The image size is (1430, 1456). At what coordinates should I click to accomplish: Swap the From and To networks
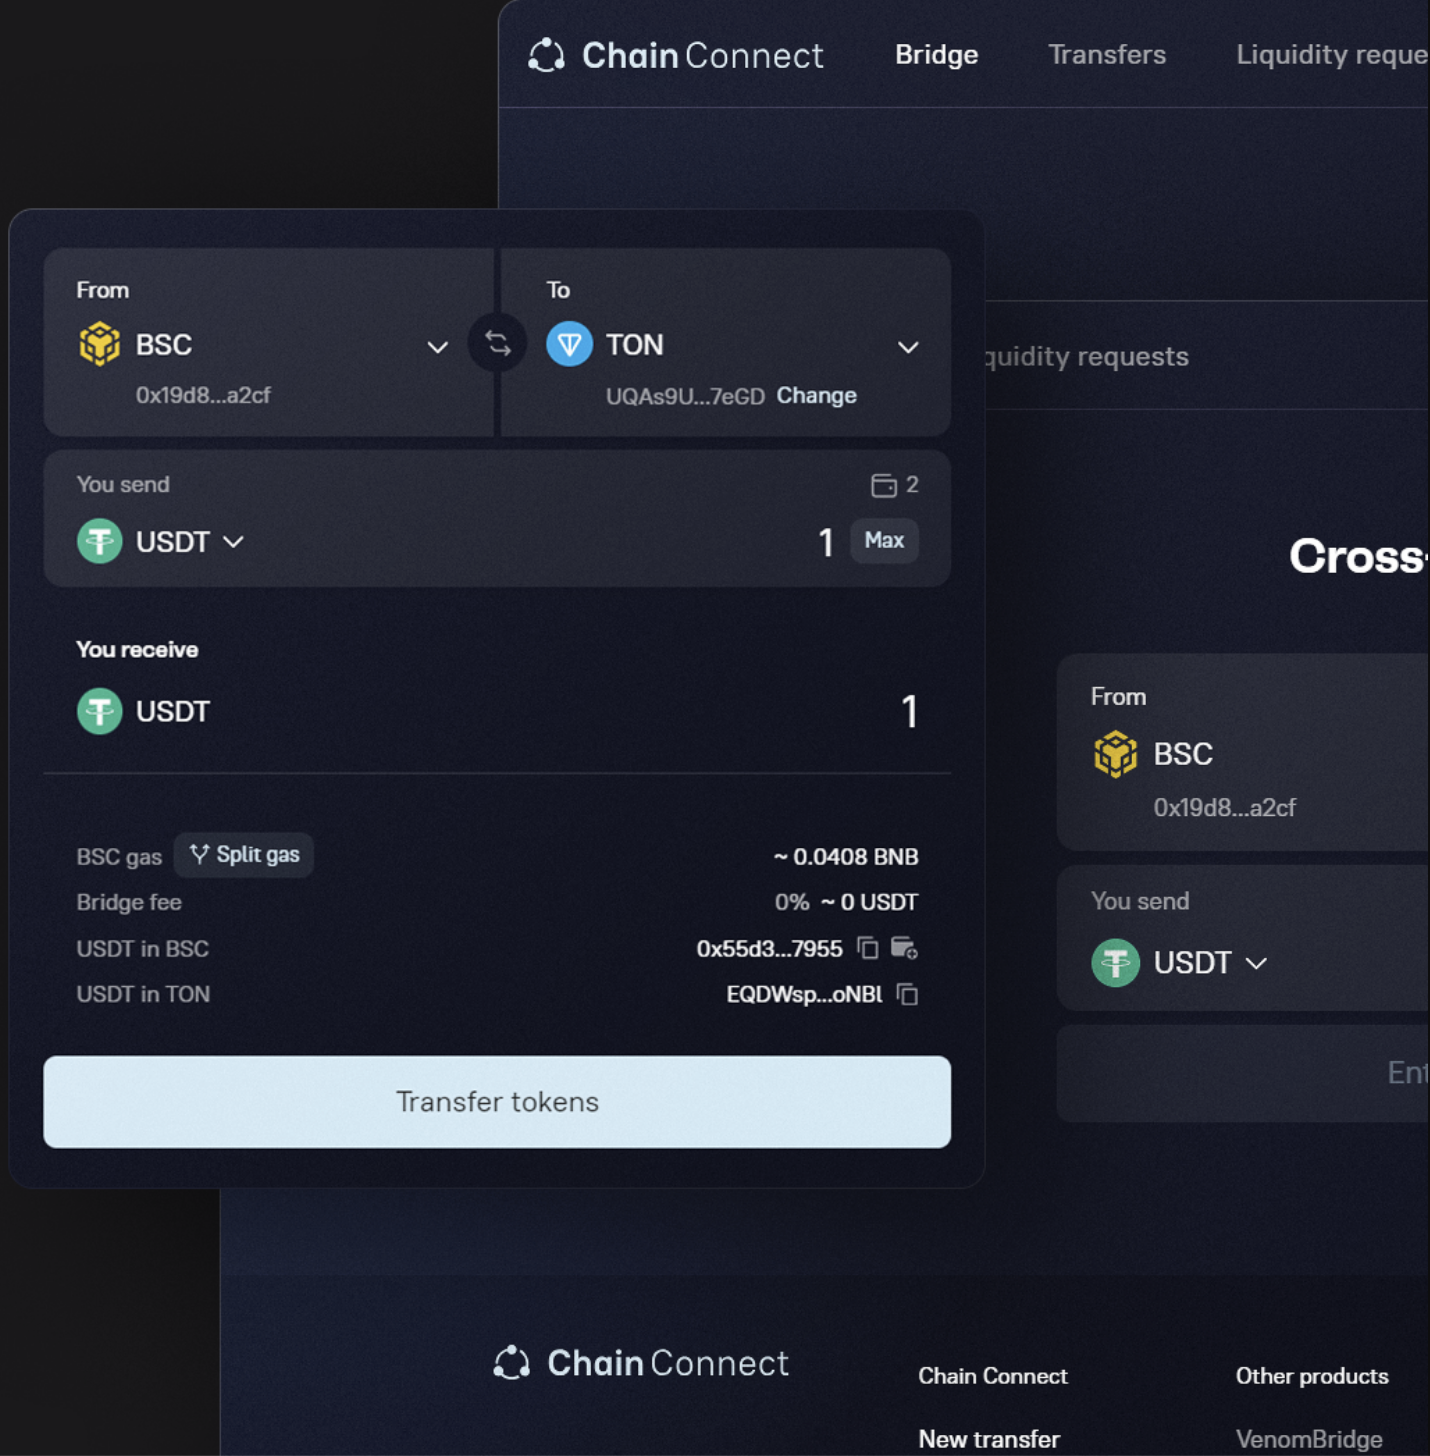click(497, 344)
